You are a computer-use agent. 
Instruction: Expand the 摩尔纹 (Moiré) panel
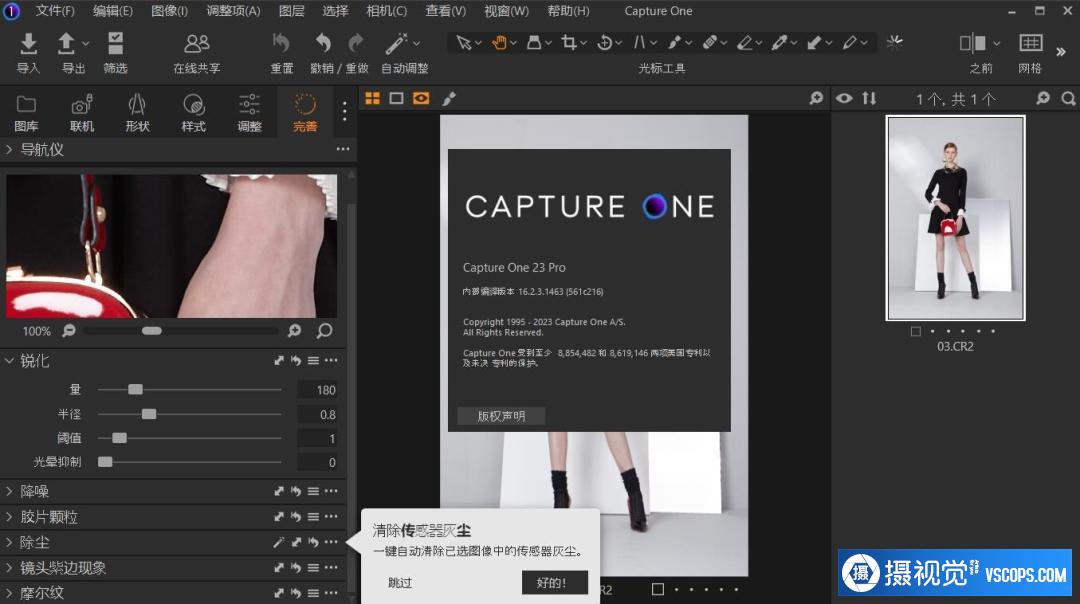[x=9, y=593]
